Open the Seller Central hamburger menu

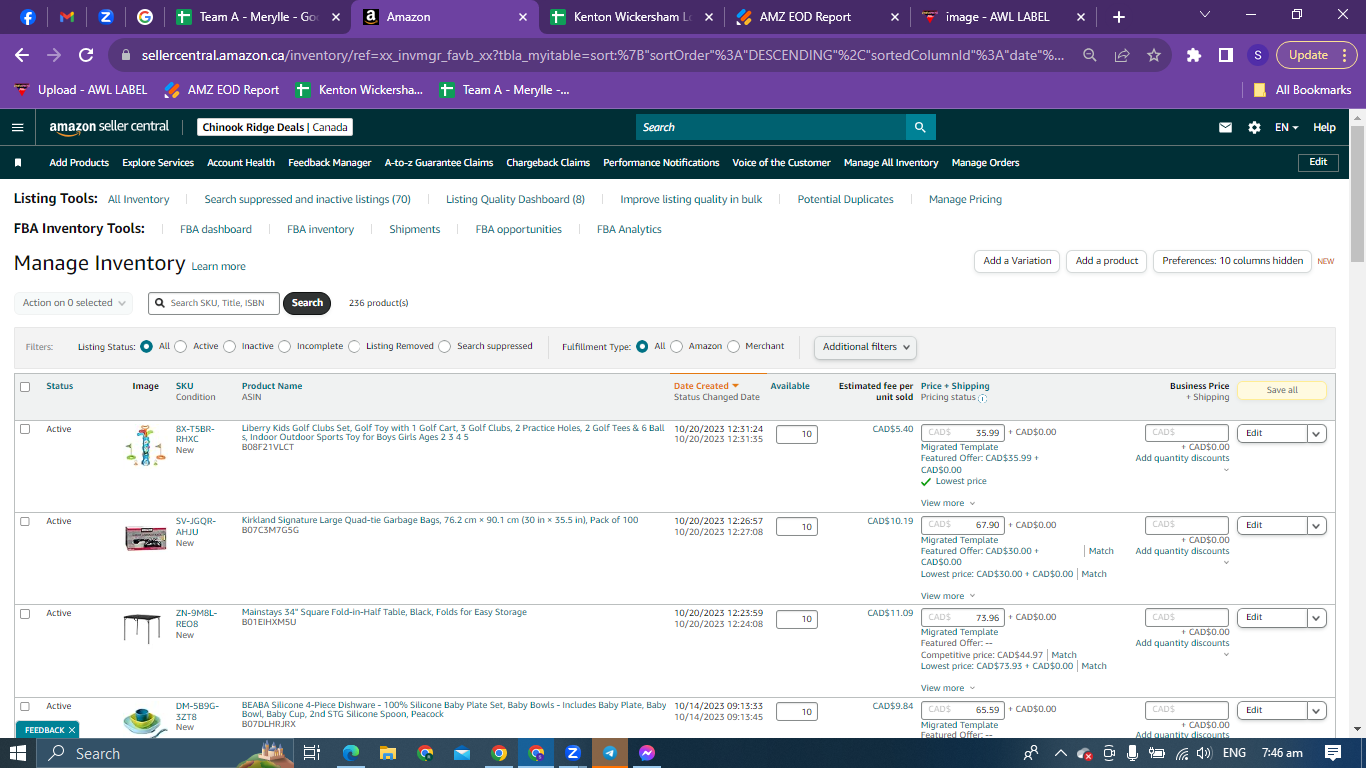pyautogui.click(x=17, y=127)
